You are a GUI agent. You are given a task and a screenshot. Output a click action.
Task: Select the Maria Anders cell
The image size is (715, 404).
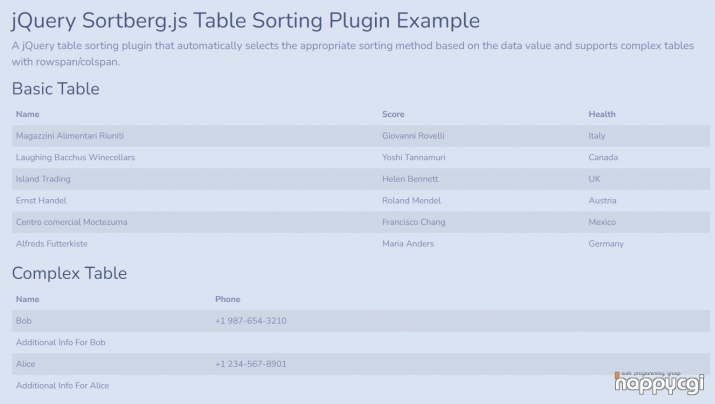pos(408,244)
